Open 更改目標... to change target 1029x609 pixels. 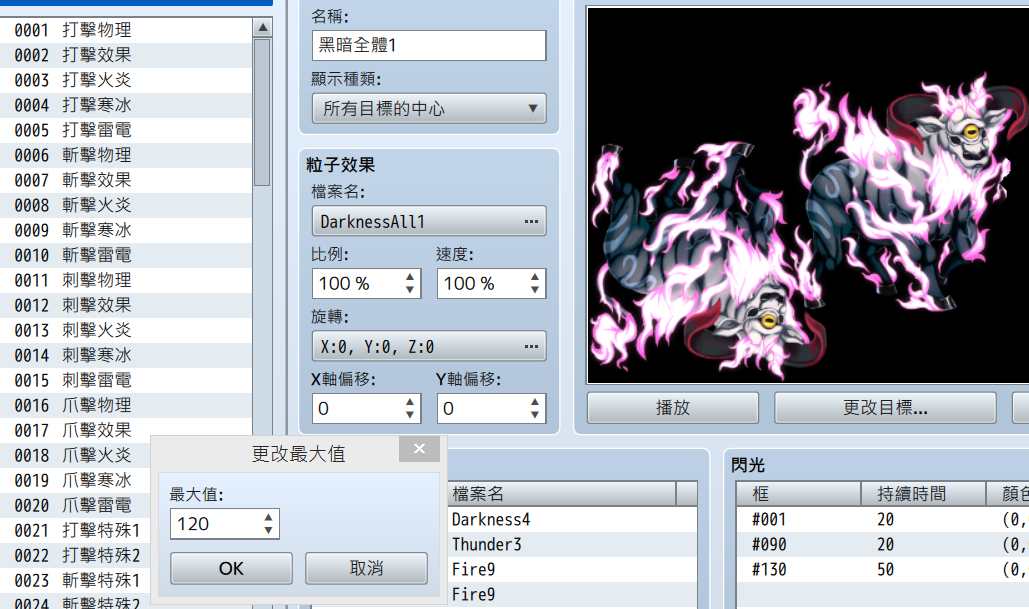(885, 408)
